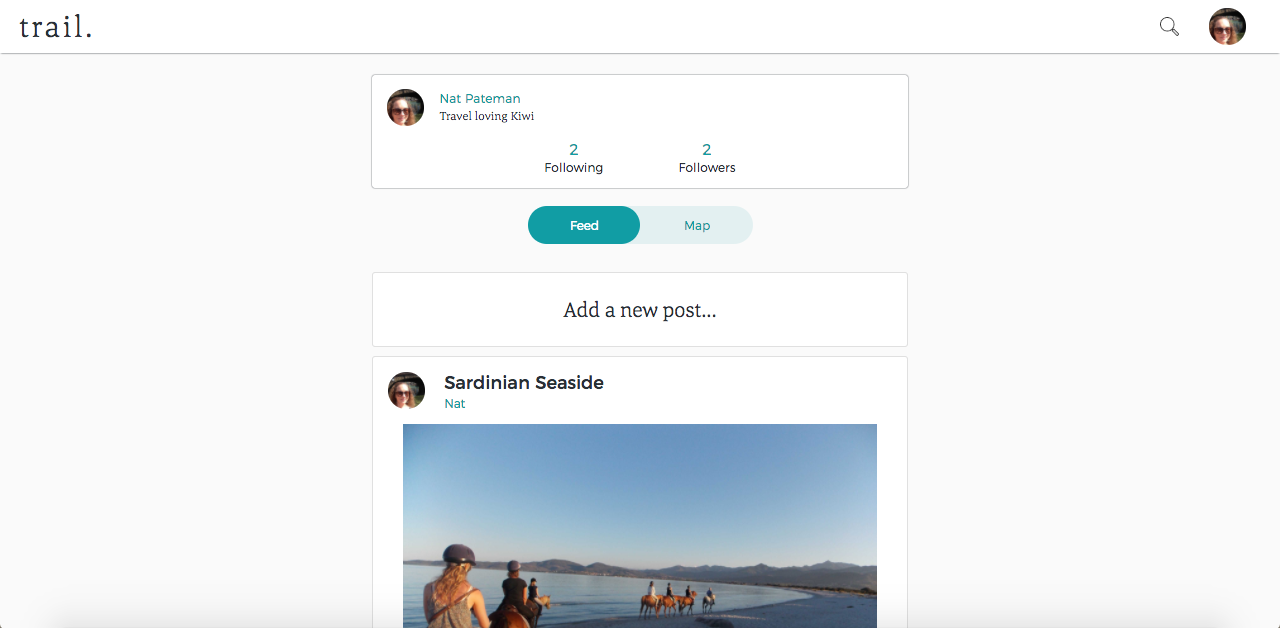Click the distant horse group in photo
The image size is (1280, 628).
point(678,598)
